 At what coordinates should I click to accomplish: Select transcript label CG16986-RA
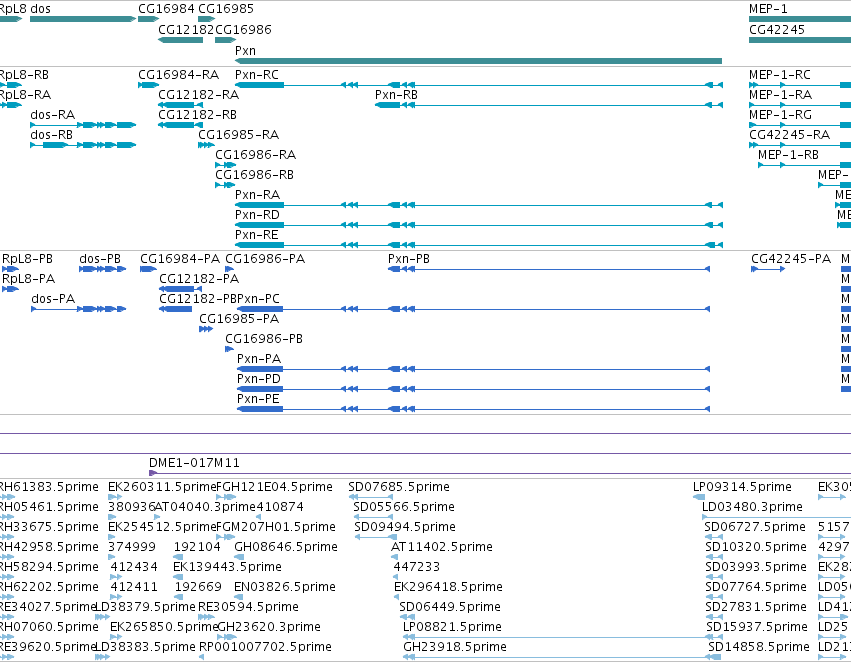coord(256,155)
